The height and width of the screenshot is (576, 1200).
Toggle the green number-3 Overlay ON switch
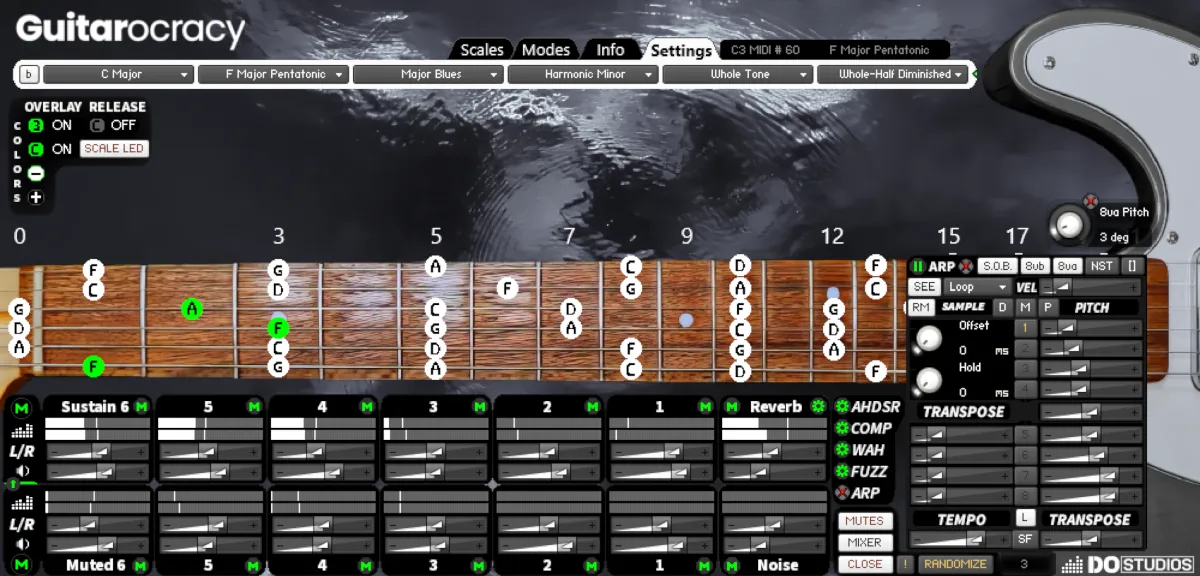(x=36, y=125)
